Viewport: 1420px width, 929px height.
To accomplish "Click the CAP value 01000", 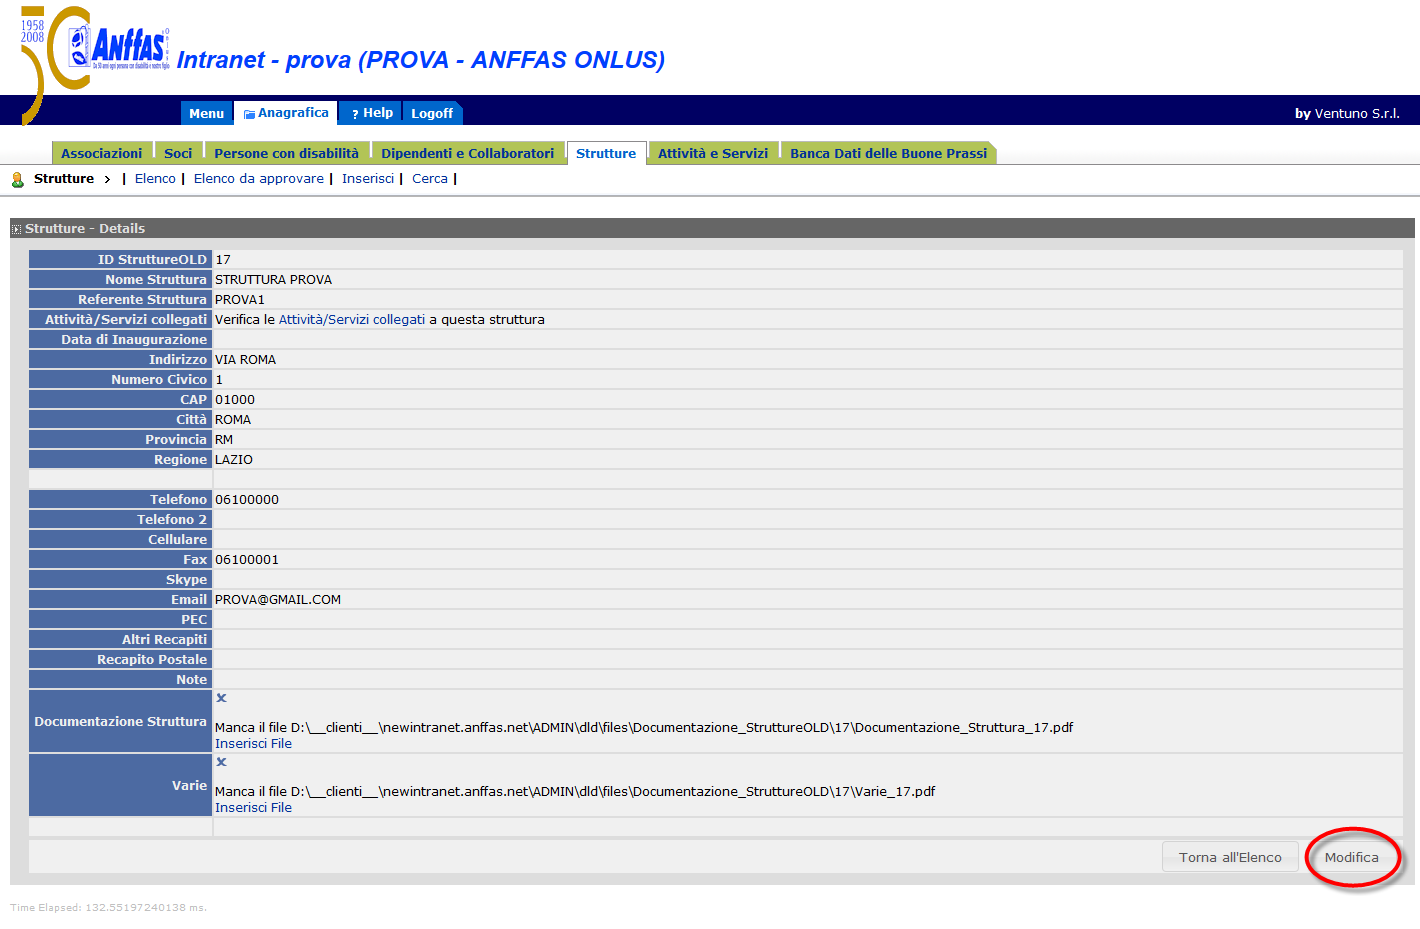I will (235, 400).
